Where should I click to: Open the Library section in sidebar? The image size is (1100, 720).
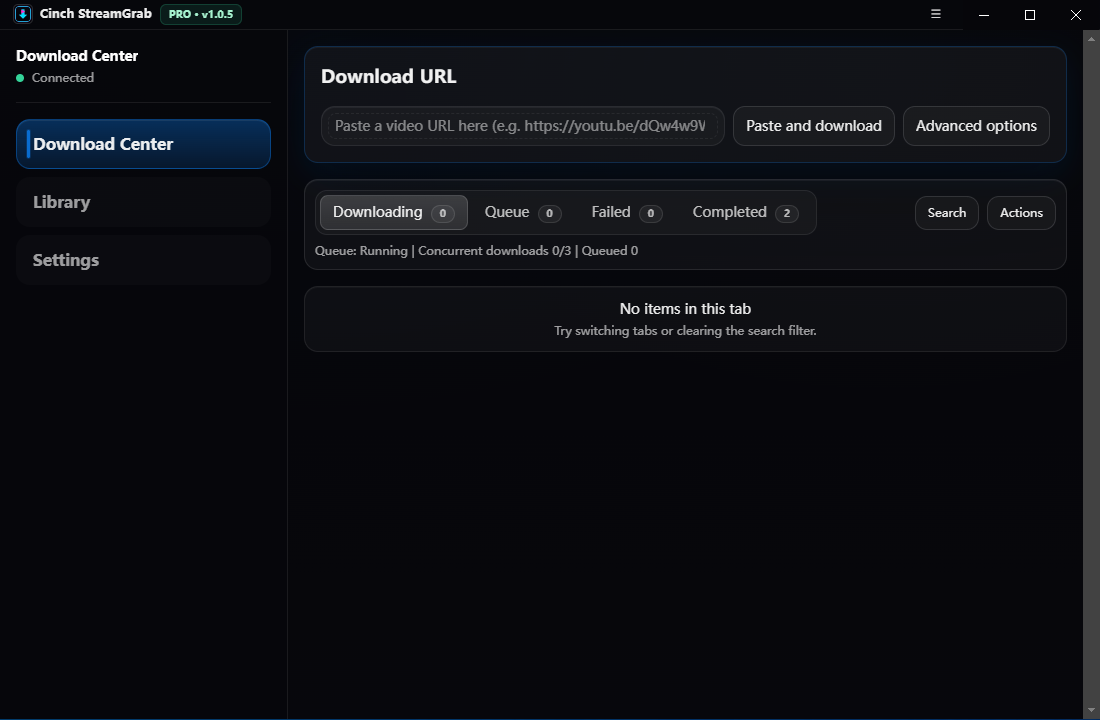pos(143,202)
